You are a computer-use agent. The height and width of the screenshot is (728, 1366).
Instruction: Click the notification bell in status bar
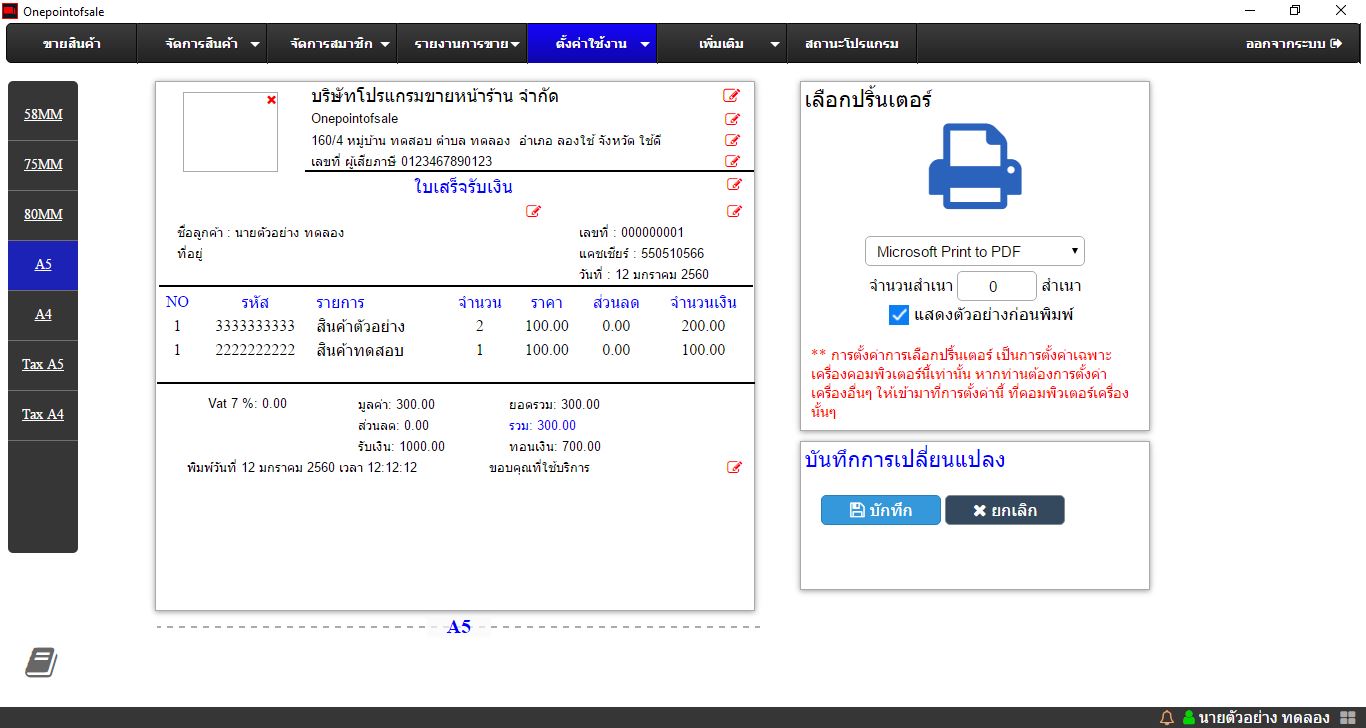click(x=1166, y=717)
